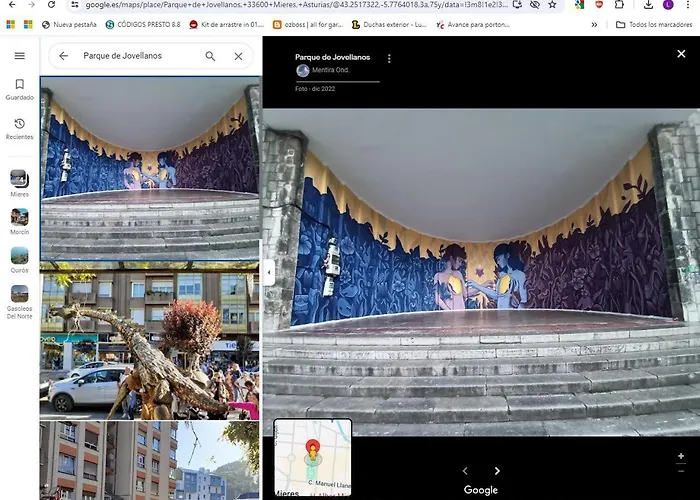The height and width of the screenshot is (500, 700).
Task: Collapse the side panel
Action: pos(267,271)
